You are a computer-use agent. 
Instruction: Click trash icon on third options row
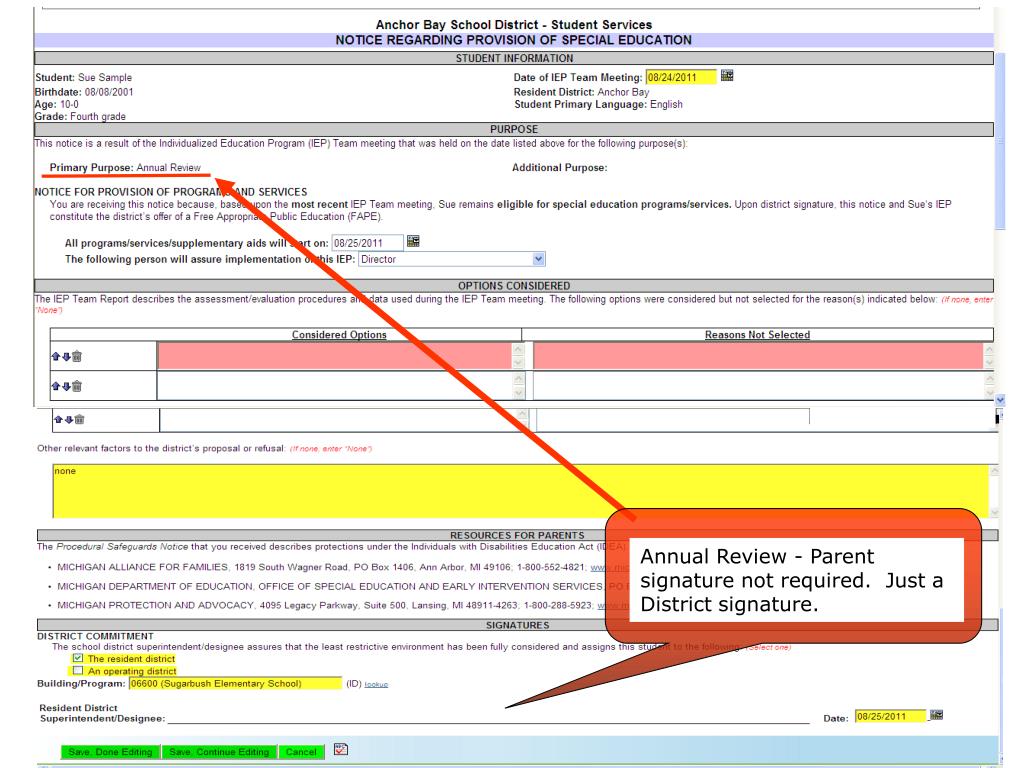(x=79, y=419)
